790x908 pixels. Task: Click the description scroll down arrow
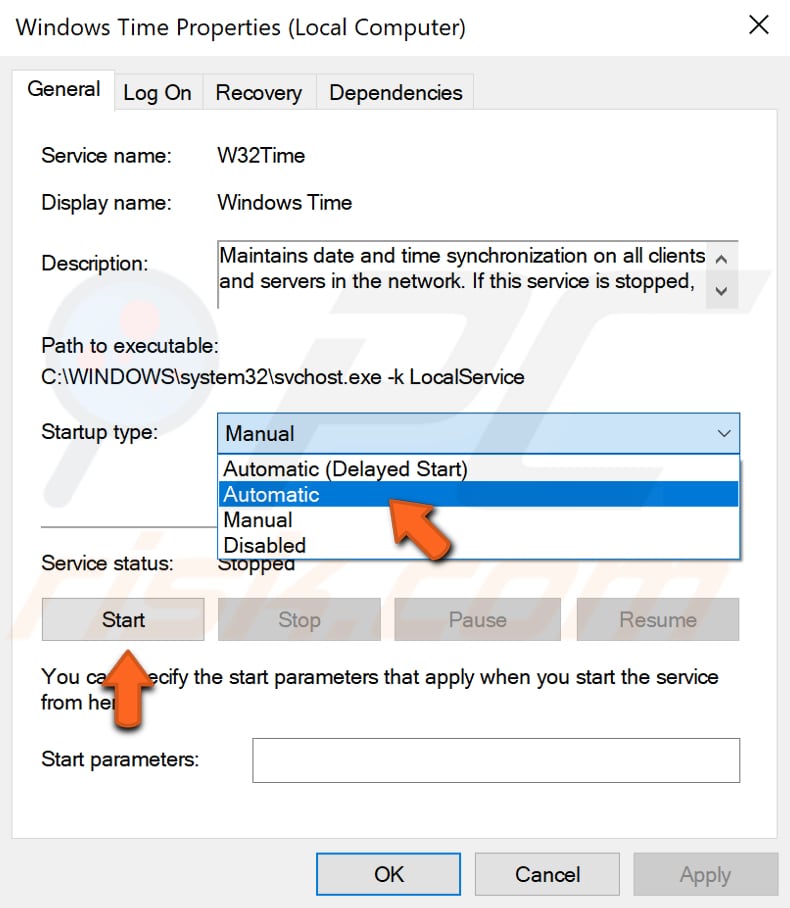pos(723,292)
